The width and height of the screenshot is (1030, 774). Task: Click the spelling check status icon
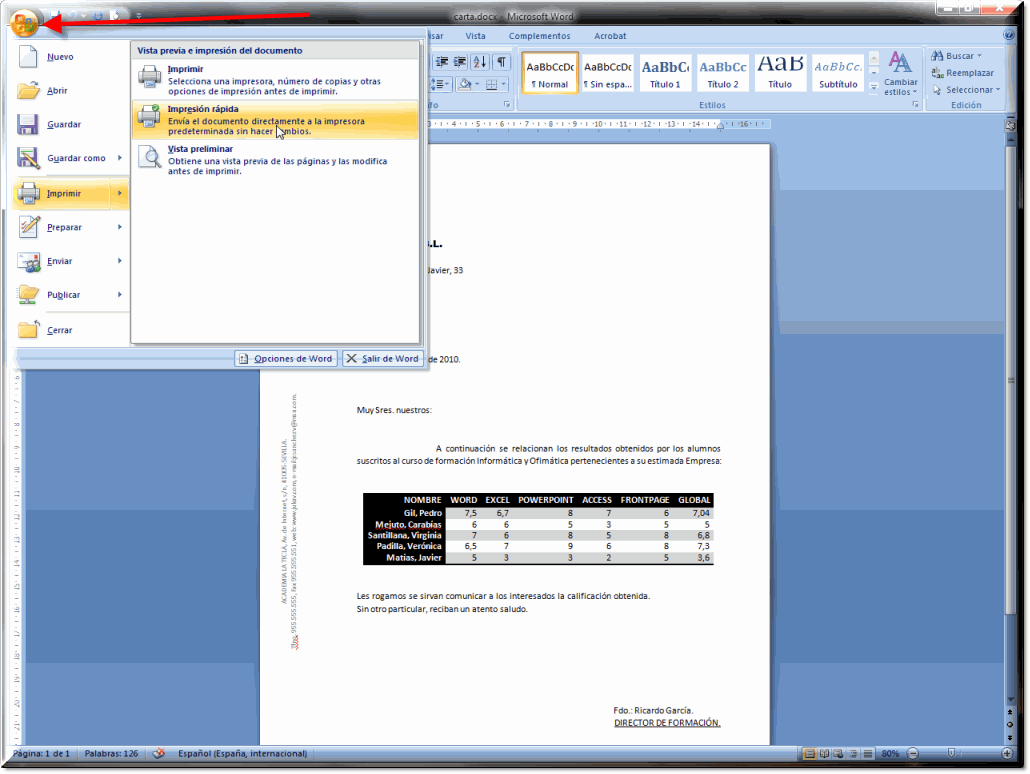[158, 753]
